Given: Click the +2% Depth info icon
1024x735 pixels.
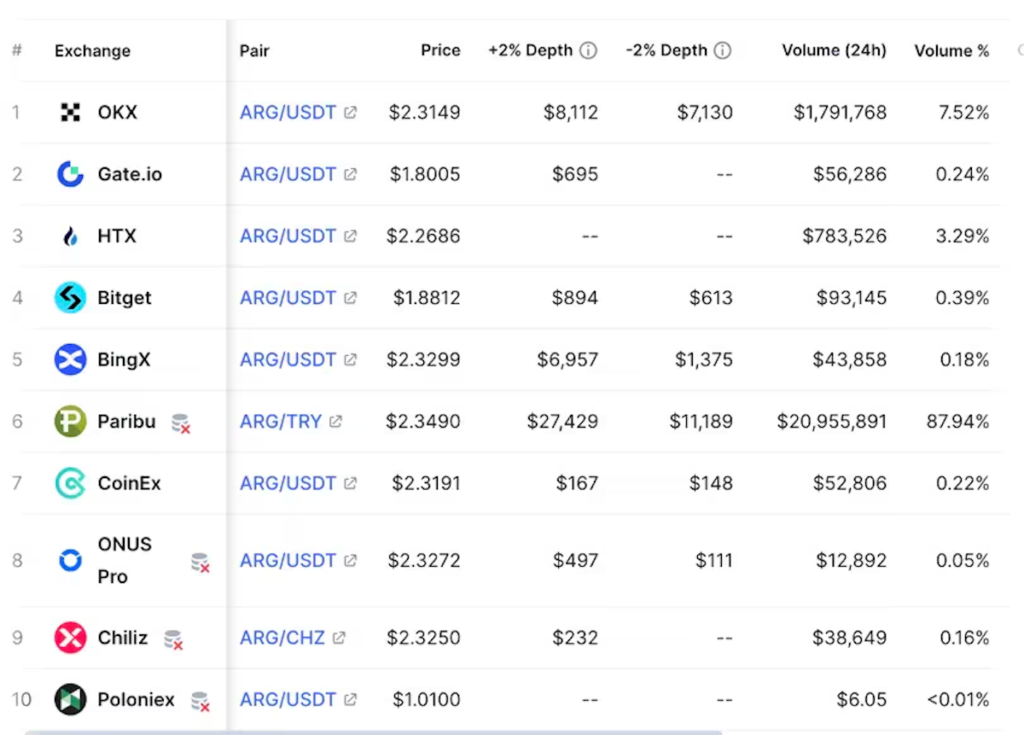Looking at the screenshot, I should tap(588, 50).
